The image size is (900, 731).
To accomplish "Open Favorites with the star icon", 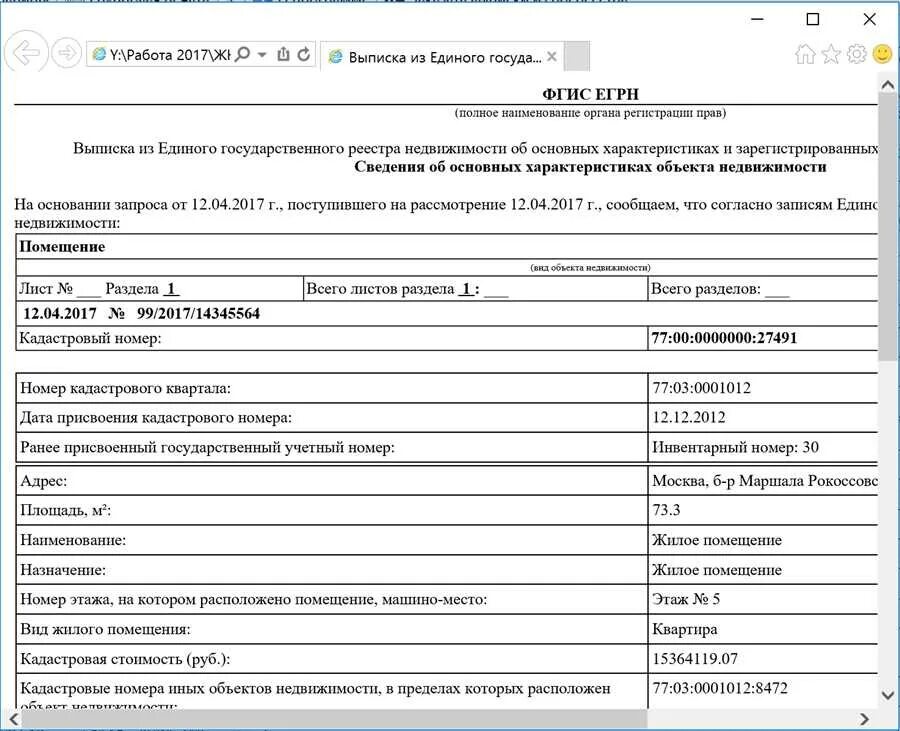I will tap(831, 54).
